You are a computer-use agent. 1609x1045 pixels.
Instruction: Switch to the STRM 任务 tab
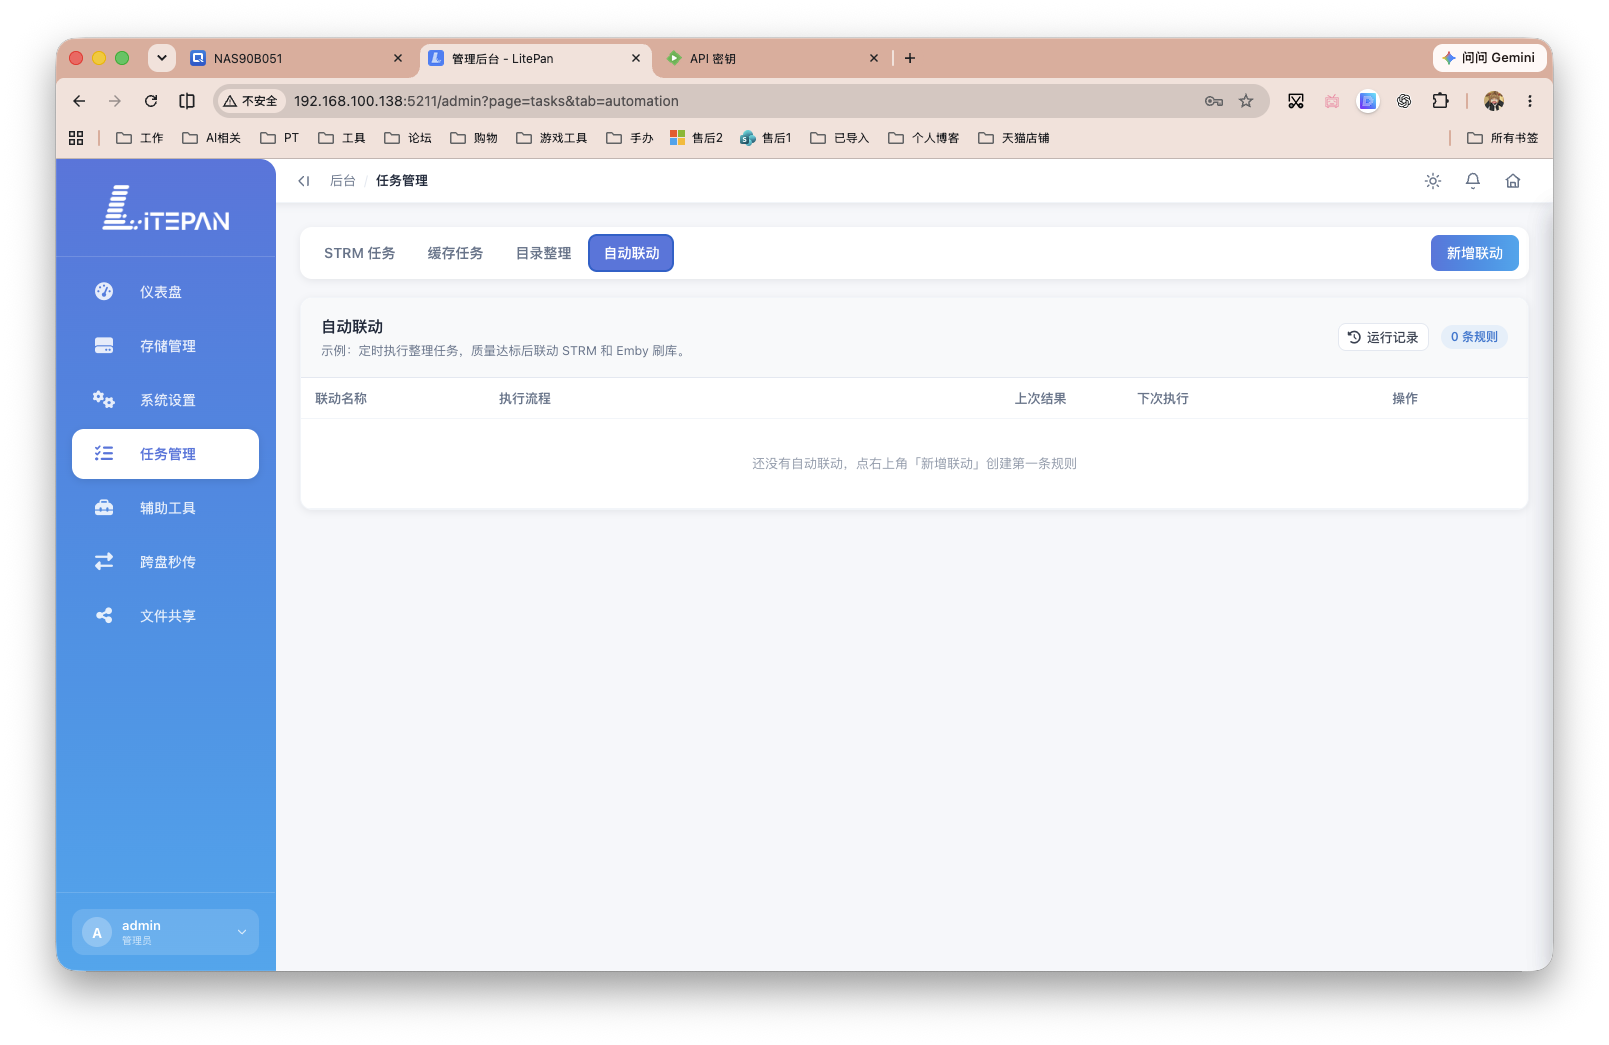[359, 253]
